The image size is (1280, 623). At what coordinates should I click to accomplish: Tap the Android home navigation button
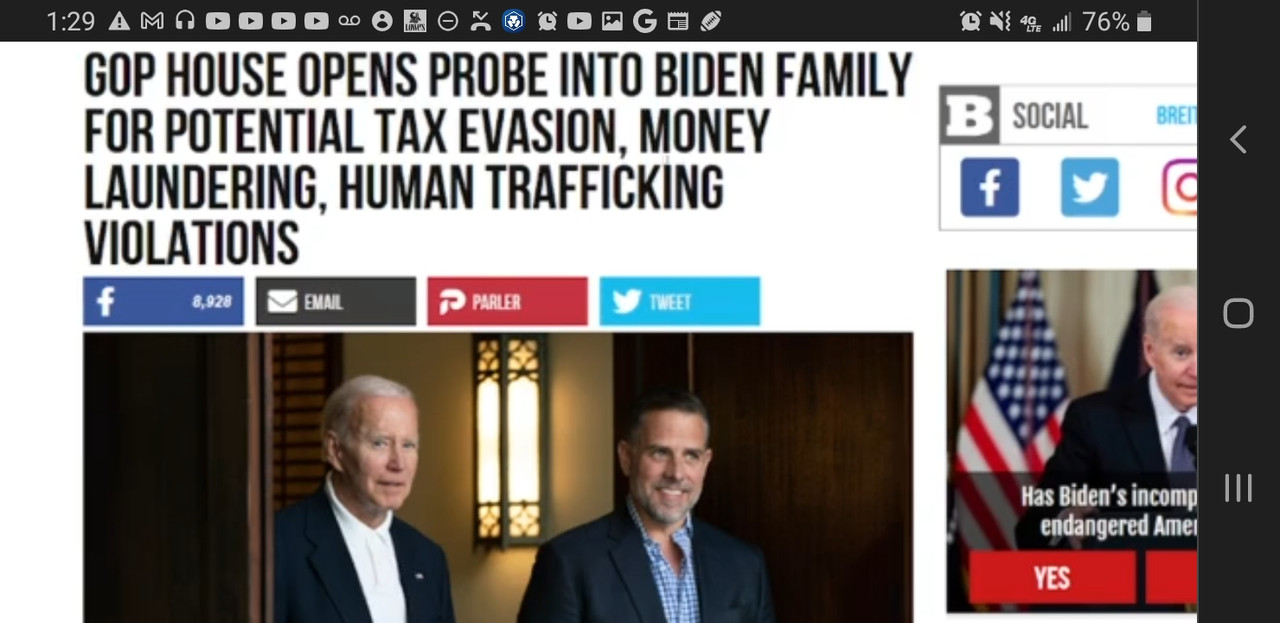coord(1238,313)
